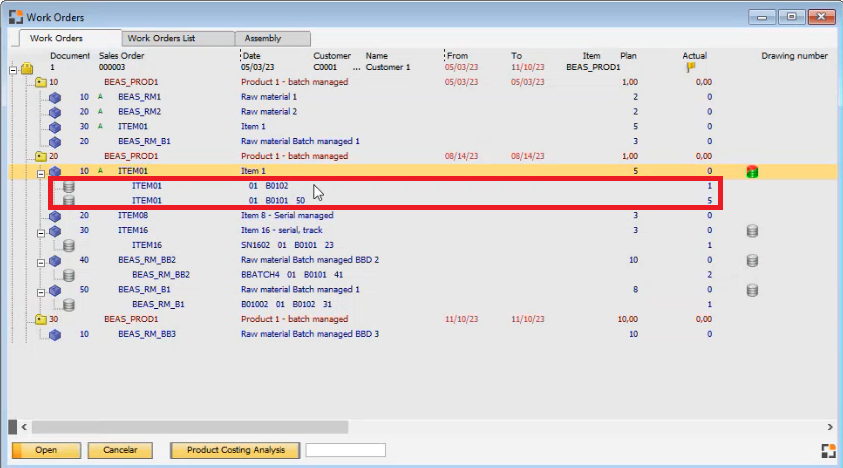Open the Assembly tab
843x468 pixels.
pos(262,39)
